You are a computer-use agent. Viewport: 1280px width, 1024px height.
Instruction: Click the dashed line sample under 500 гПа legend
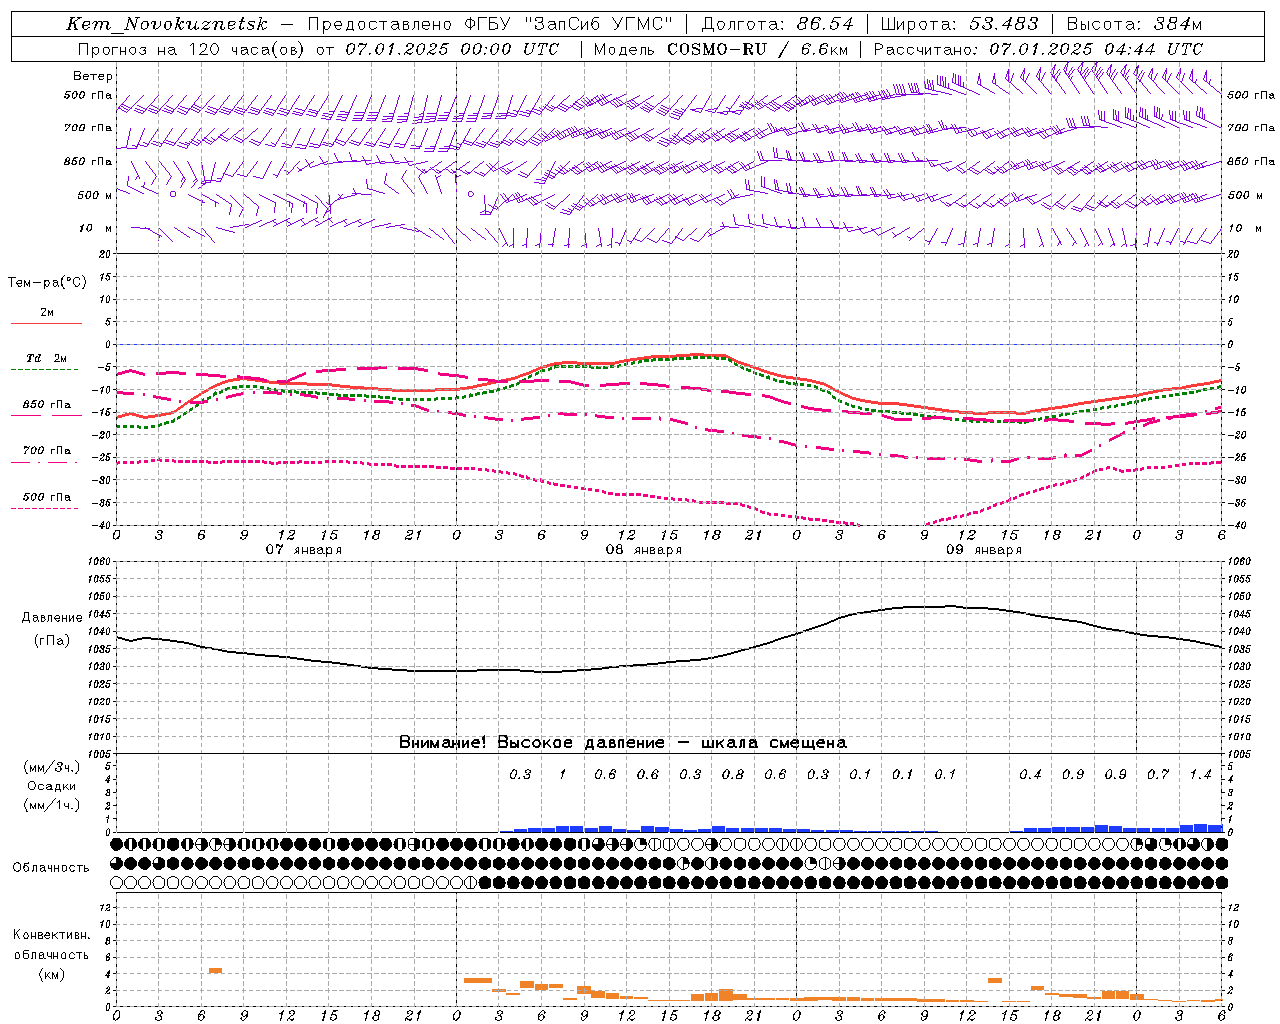(x=44, y=509)
